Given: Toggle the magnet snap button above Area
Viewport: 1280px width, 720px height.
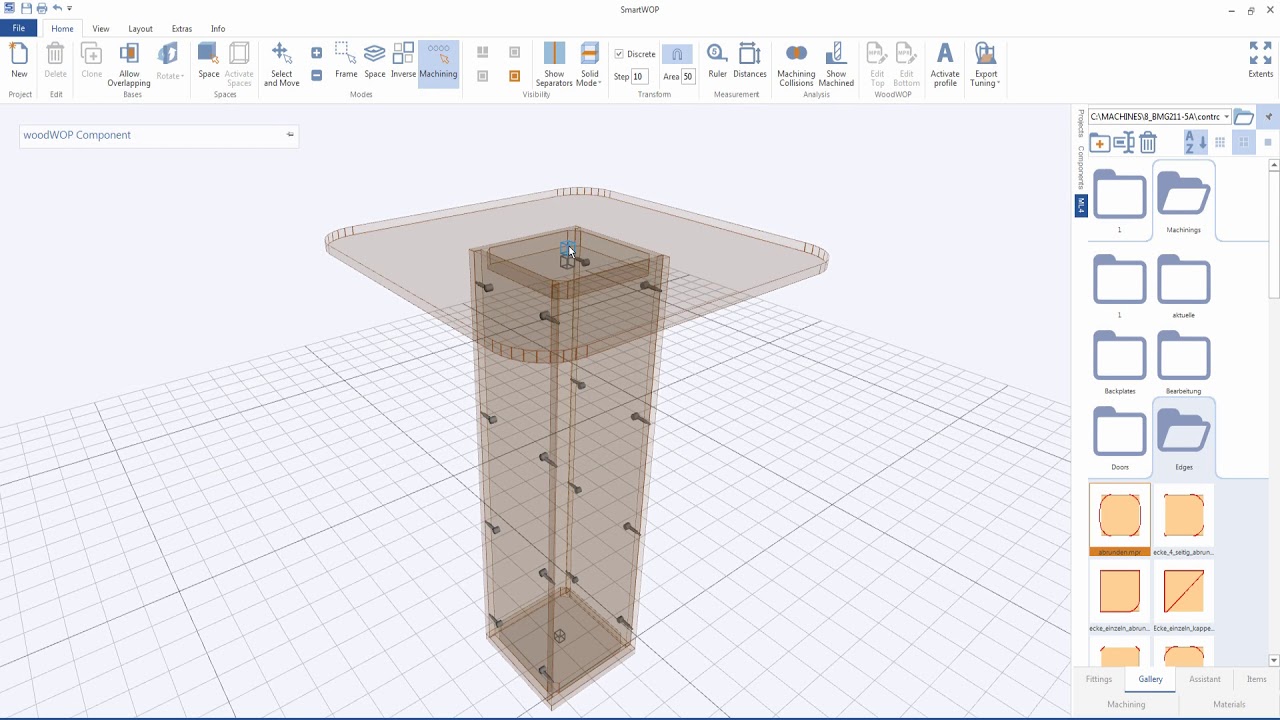Looking at the screenshot, I should tap(677, 54).
